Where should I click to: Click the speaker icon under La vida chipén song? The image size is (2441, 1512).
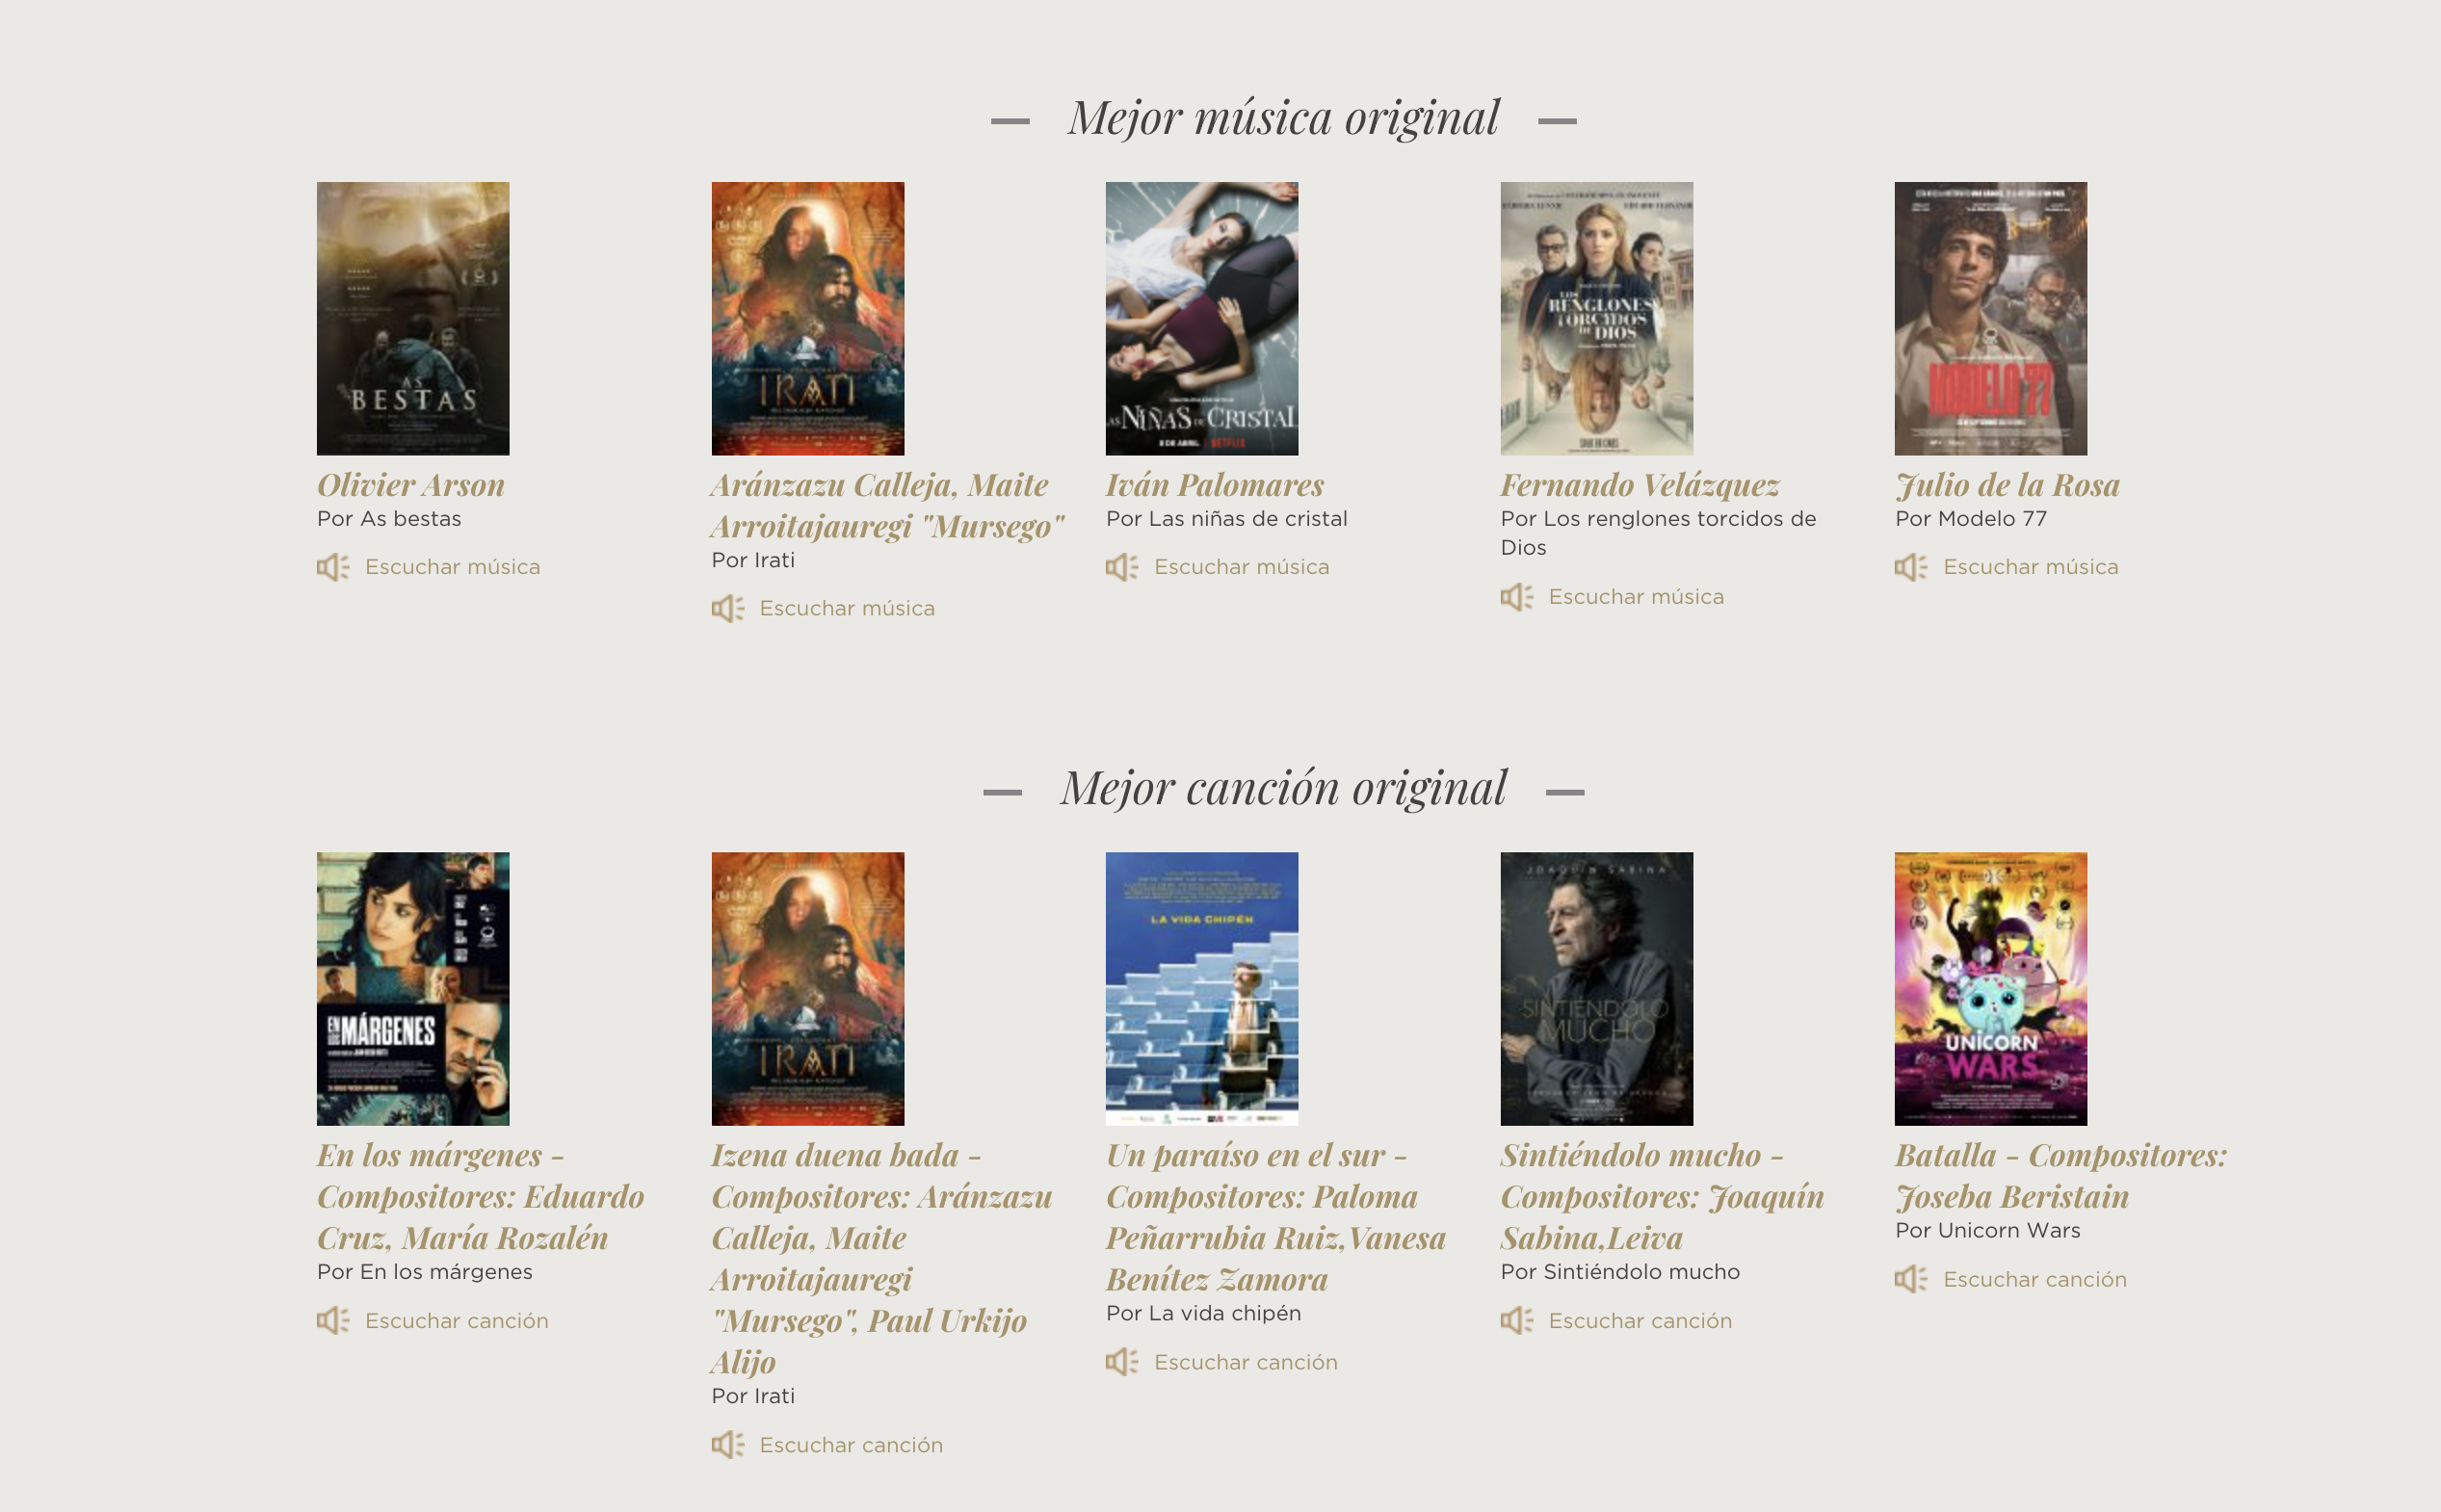(1122, 1363)
